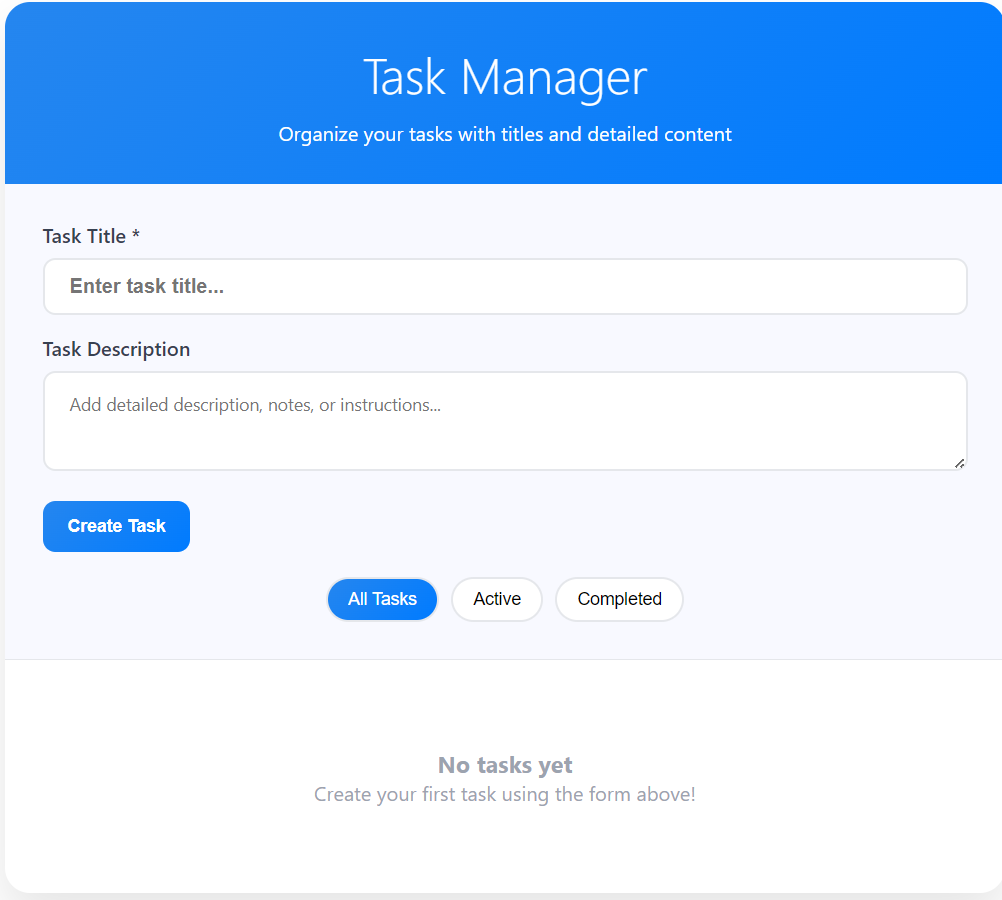This screenshot has width=1002, height=900.
Task: Click the Enter task title input field
Action: coord(504,287)
